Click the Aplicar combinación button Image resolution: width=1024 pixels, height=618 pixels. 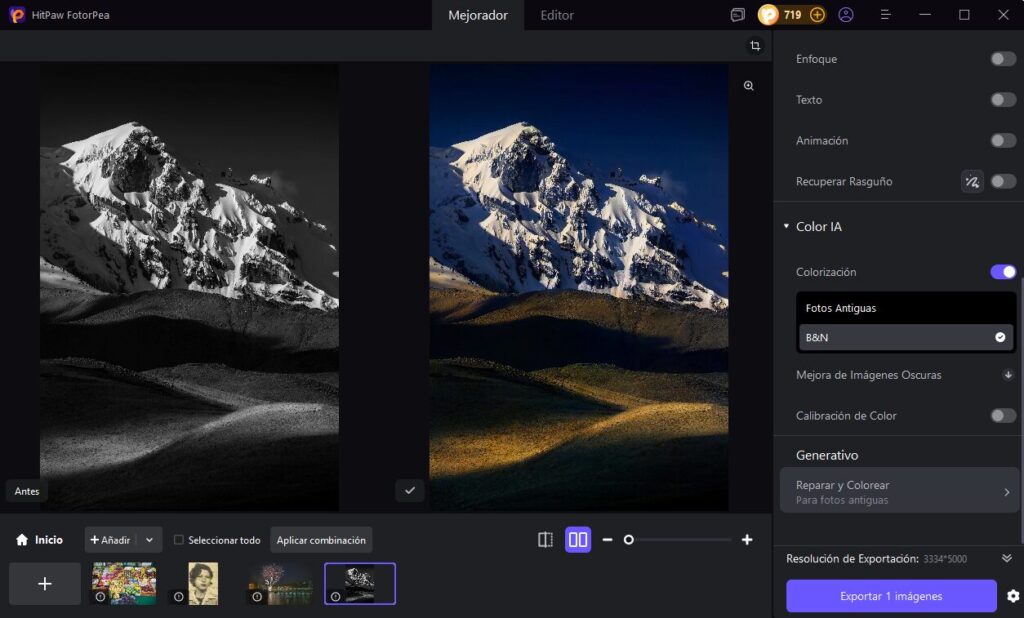coord(321,540)
